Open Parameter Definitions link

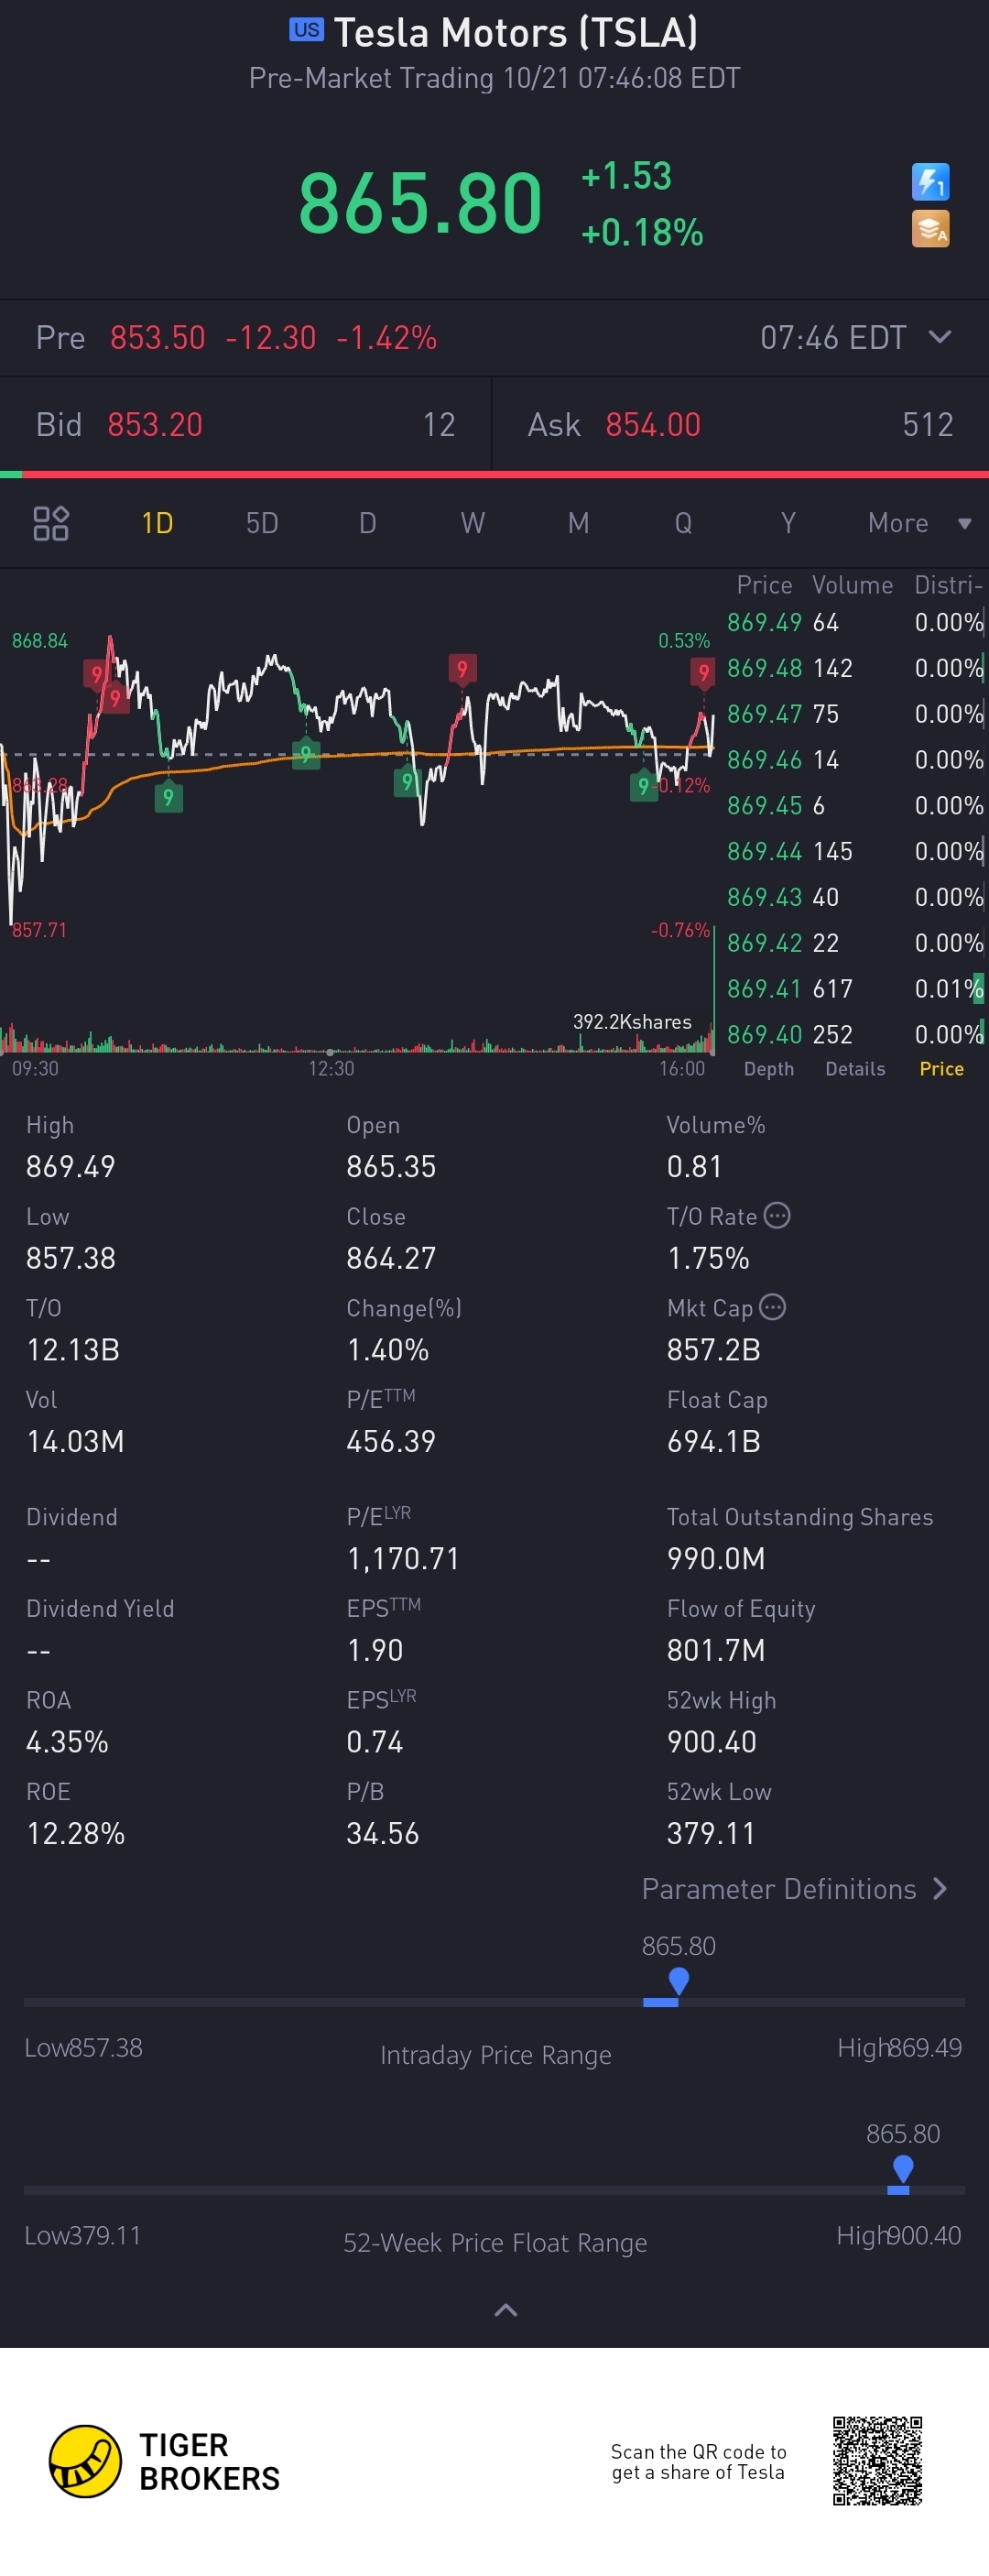tap(794, 1888)
